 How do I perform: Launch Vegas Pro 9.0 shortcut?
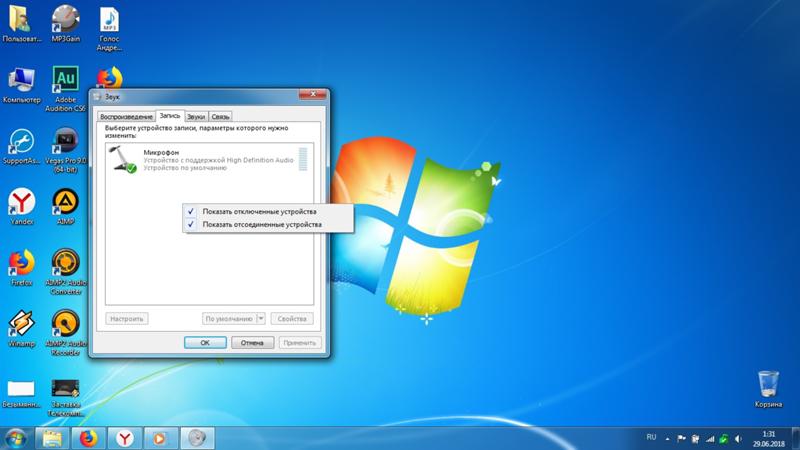[65, 151]
